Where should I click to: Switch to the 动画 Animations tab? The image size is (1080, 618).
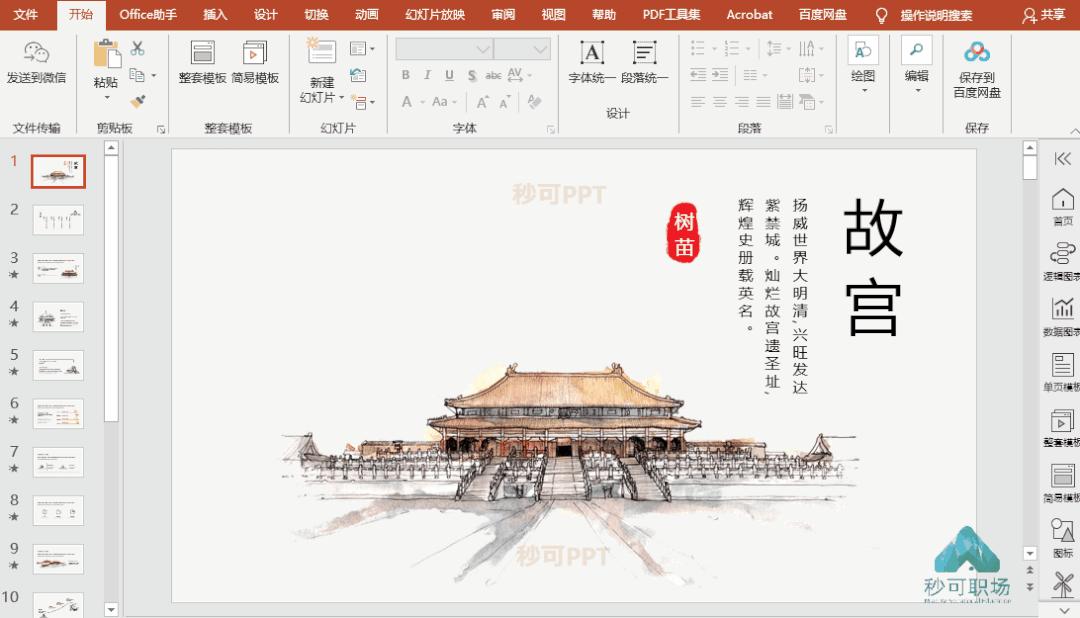366,14
